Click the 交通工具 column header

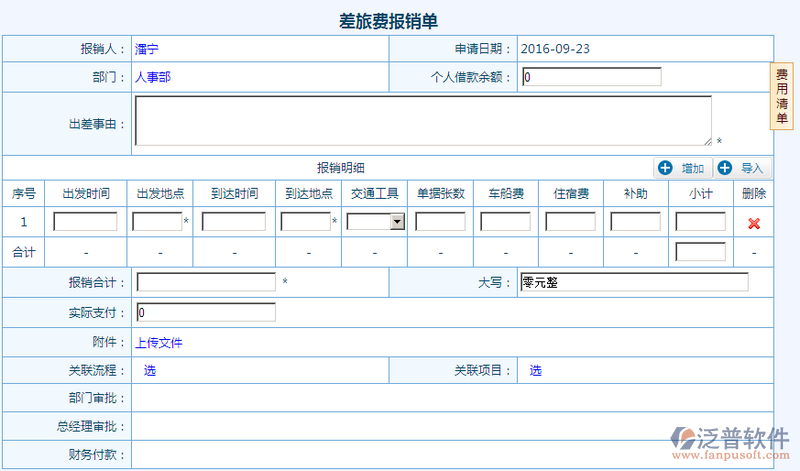tap(374, 193)
